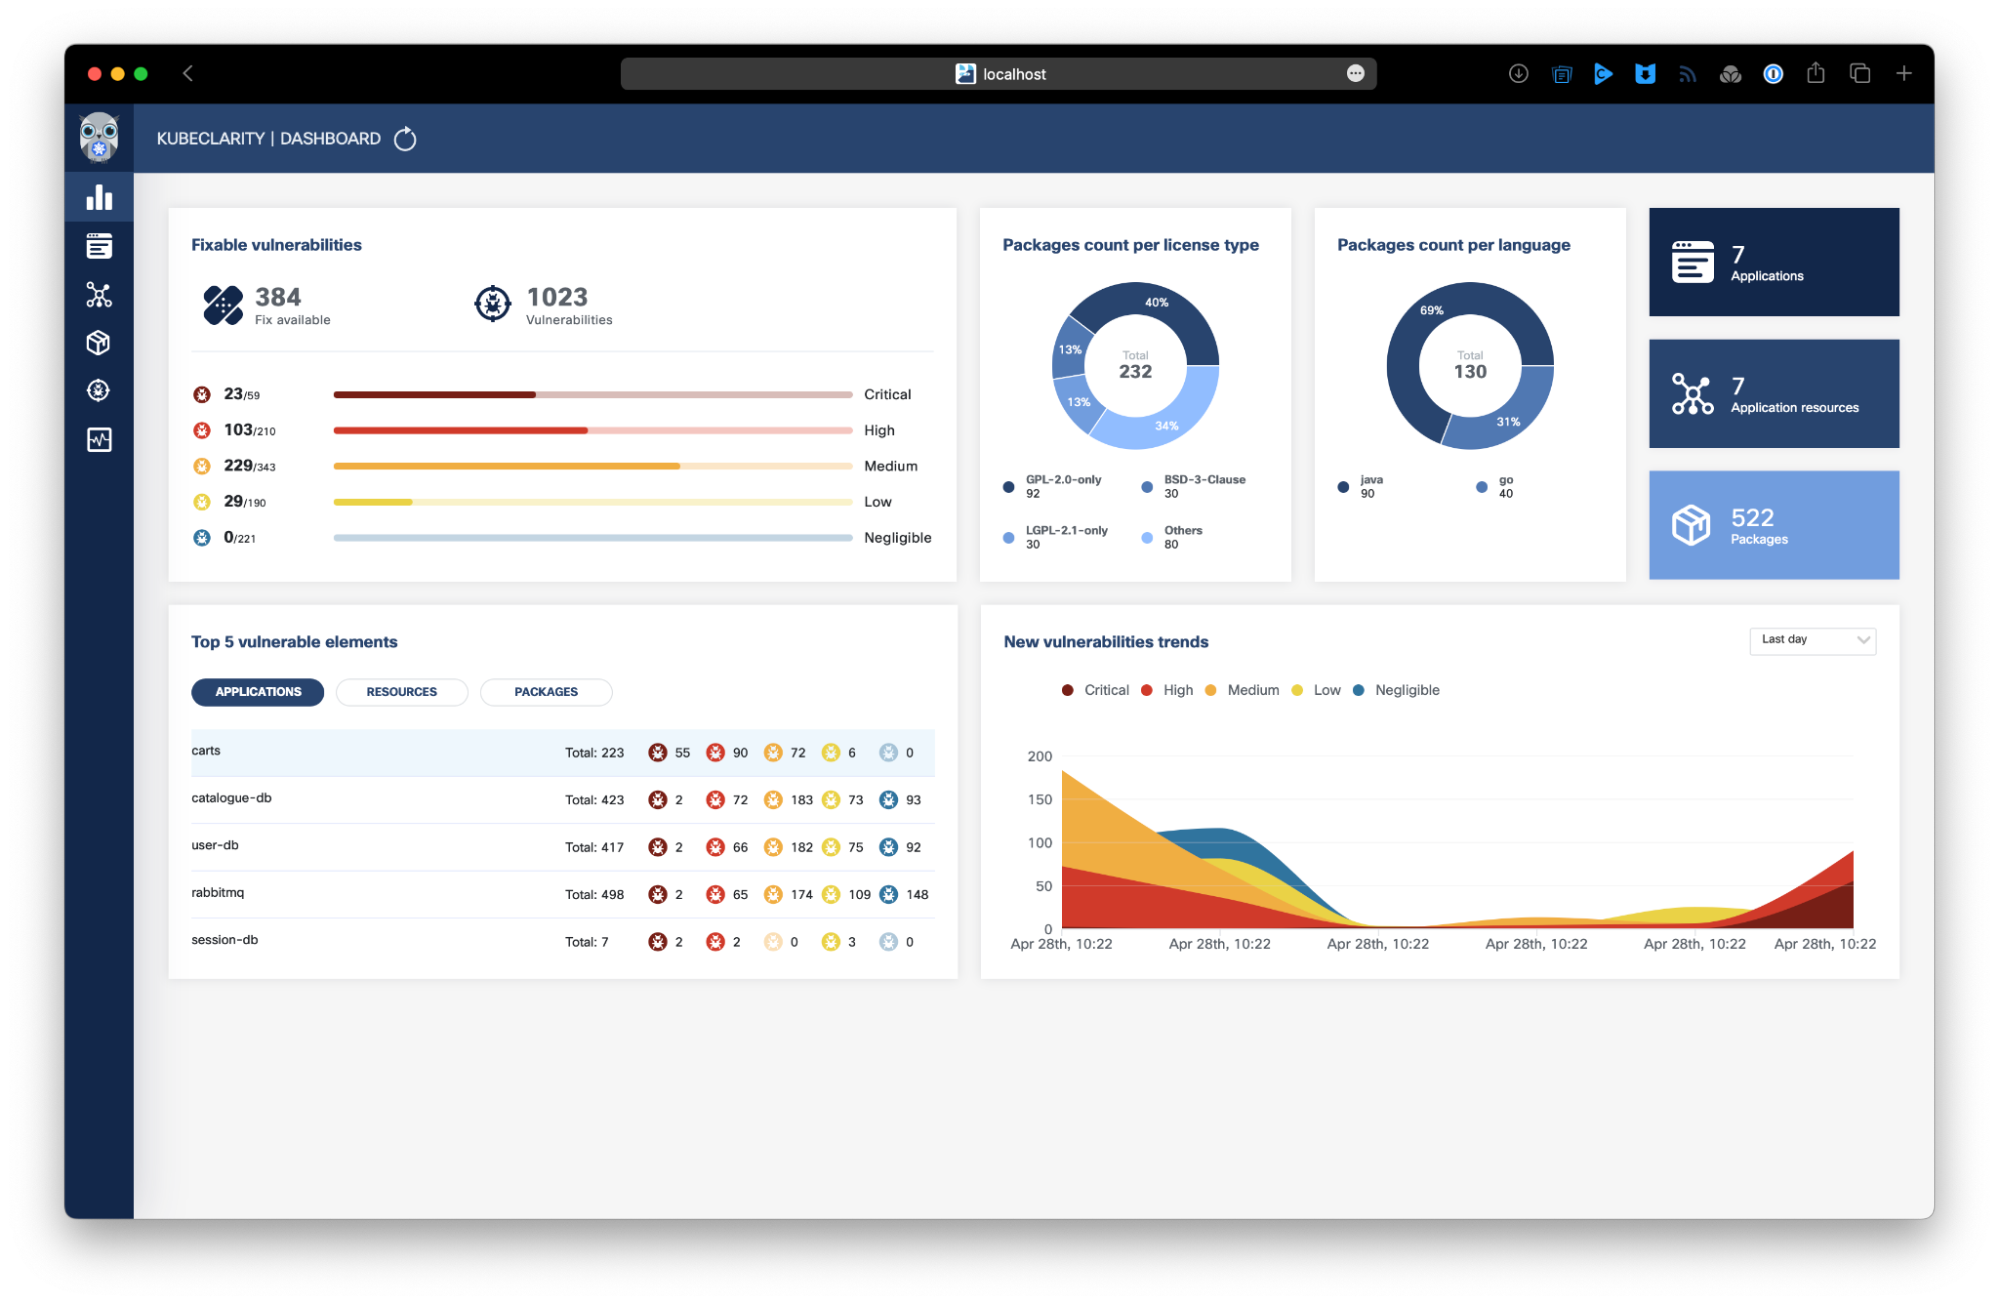Click the browser back arrow
The image size is (1999, 1305).
[x=188, y=74]
